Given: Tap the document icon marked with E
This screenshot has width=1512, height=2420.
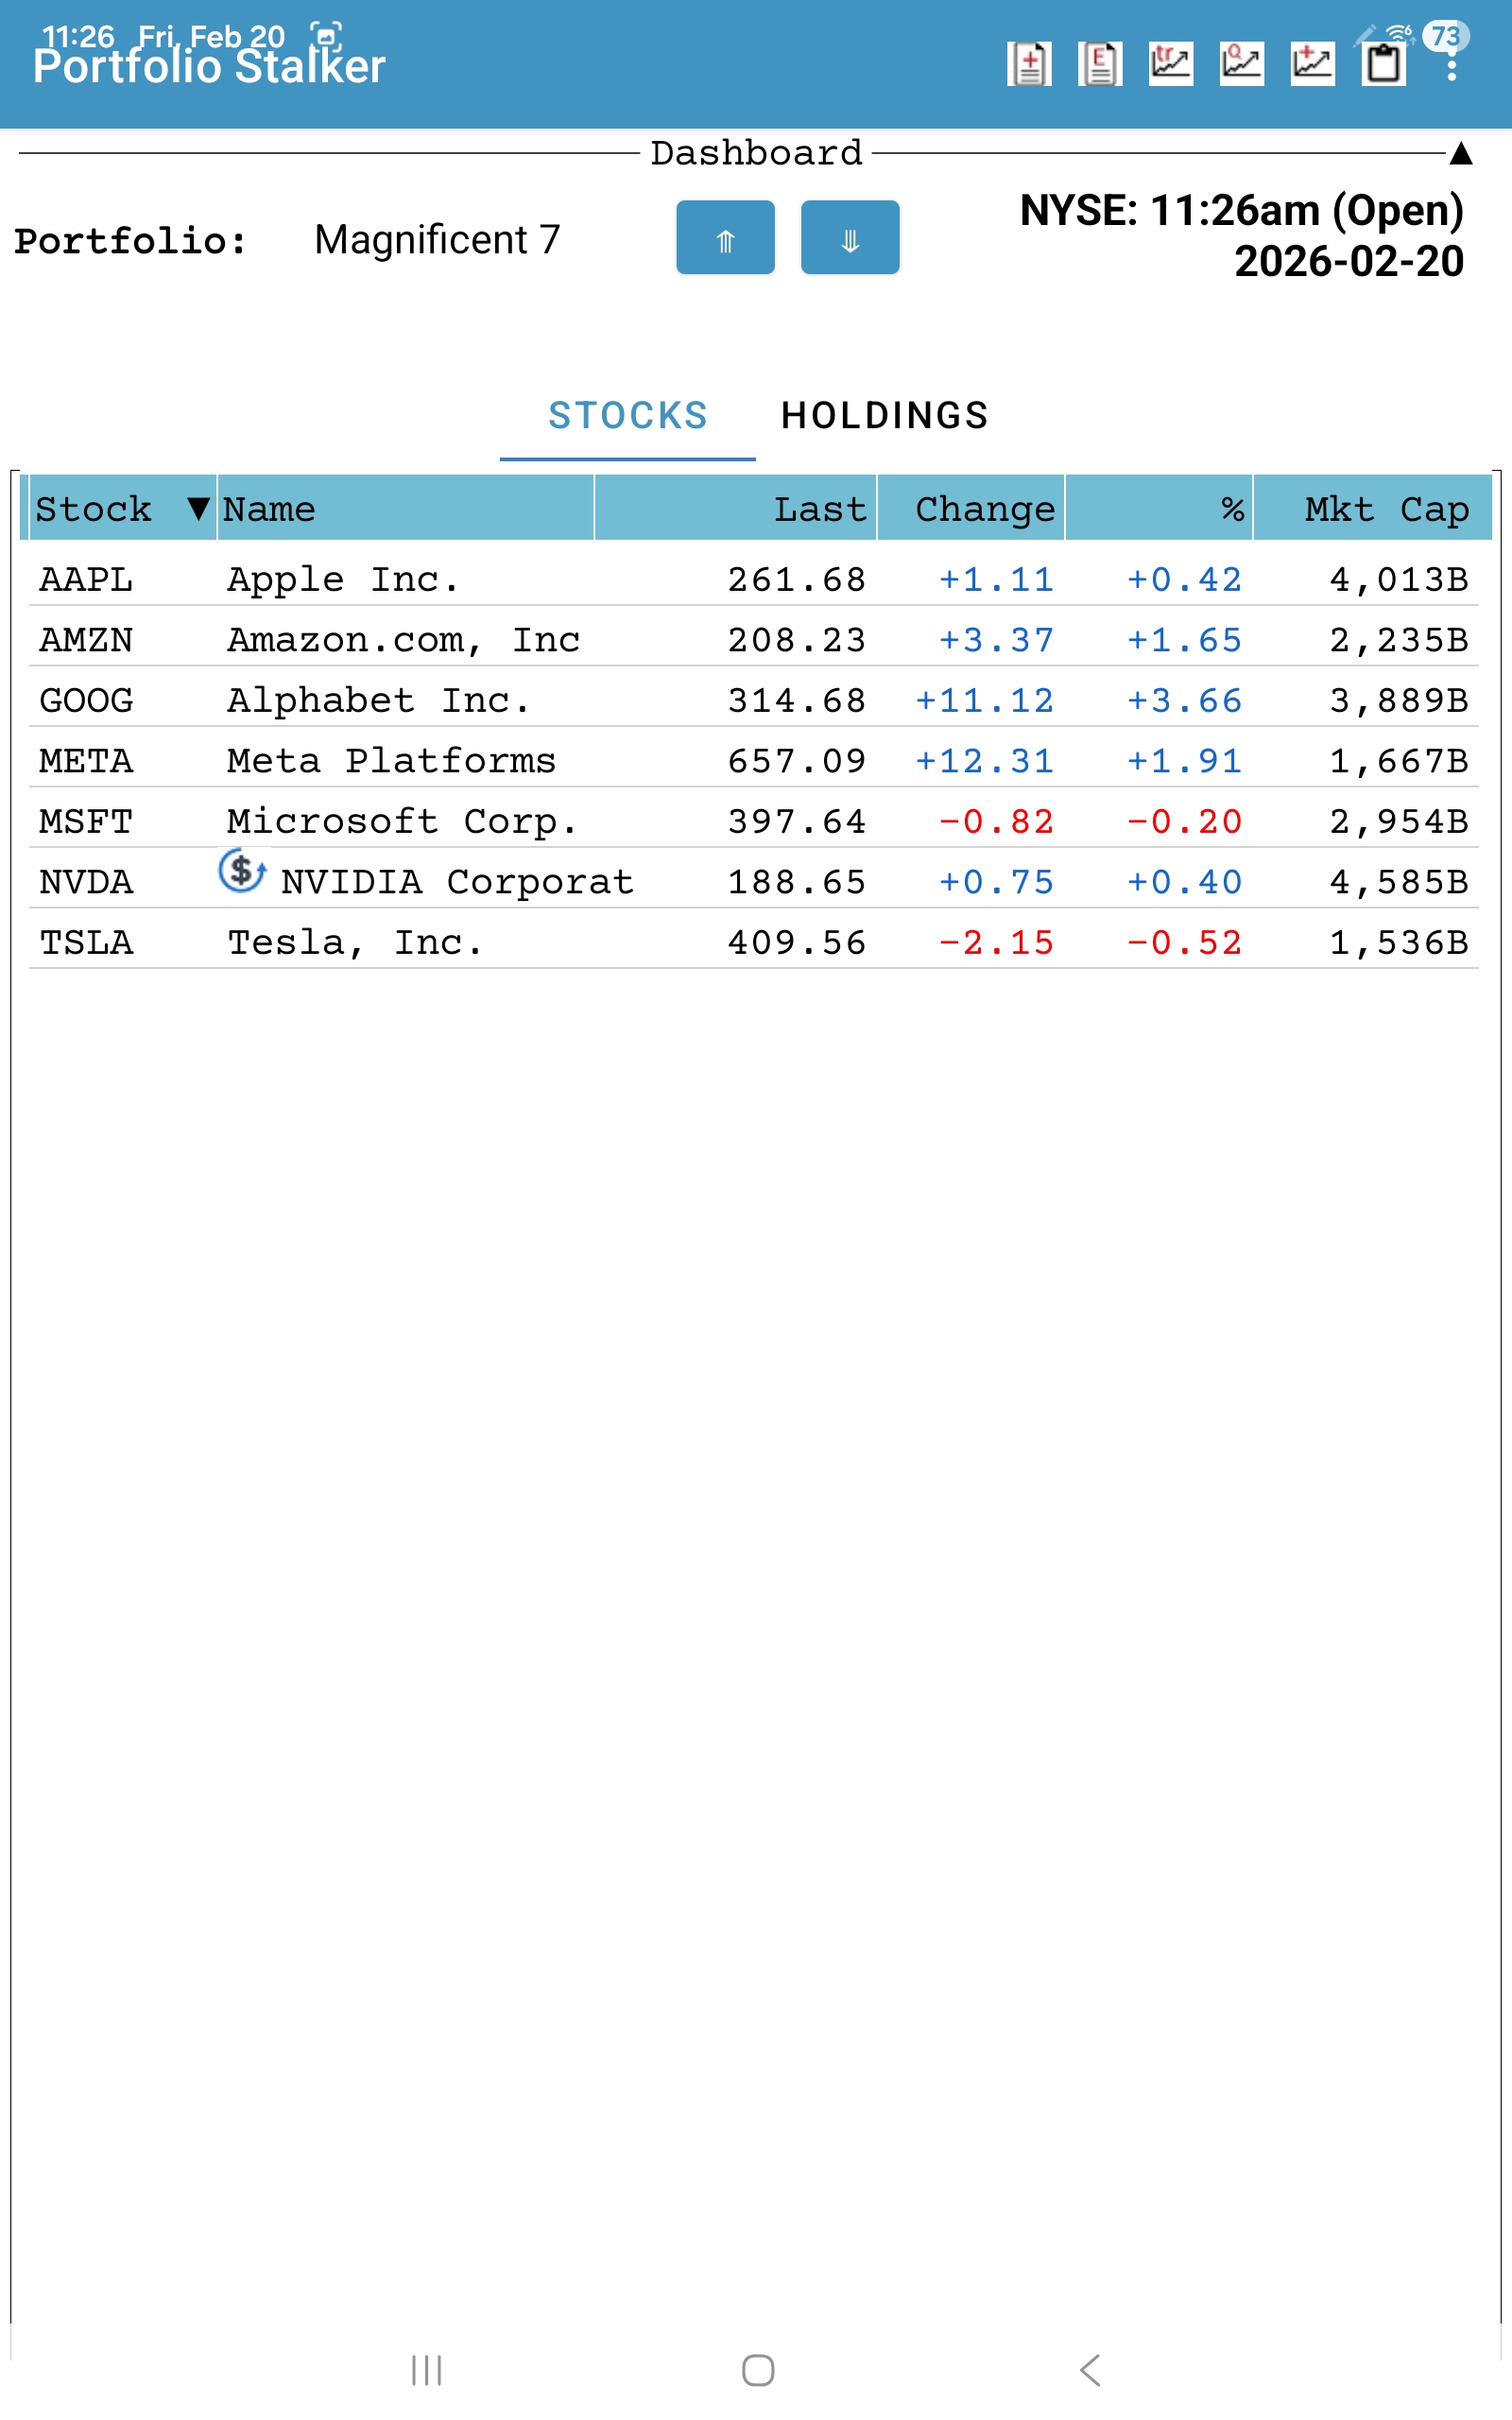Looking at the screenshot, I should point(1100,65).
